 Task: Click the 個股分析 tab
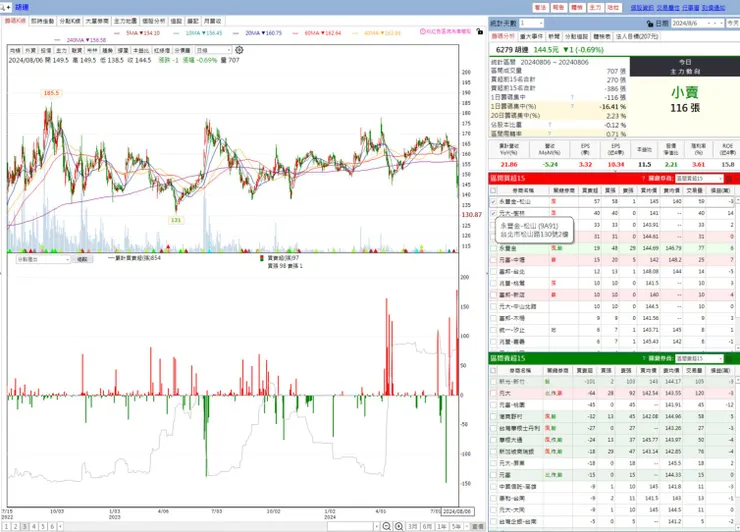point(154,21)
